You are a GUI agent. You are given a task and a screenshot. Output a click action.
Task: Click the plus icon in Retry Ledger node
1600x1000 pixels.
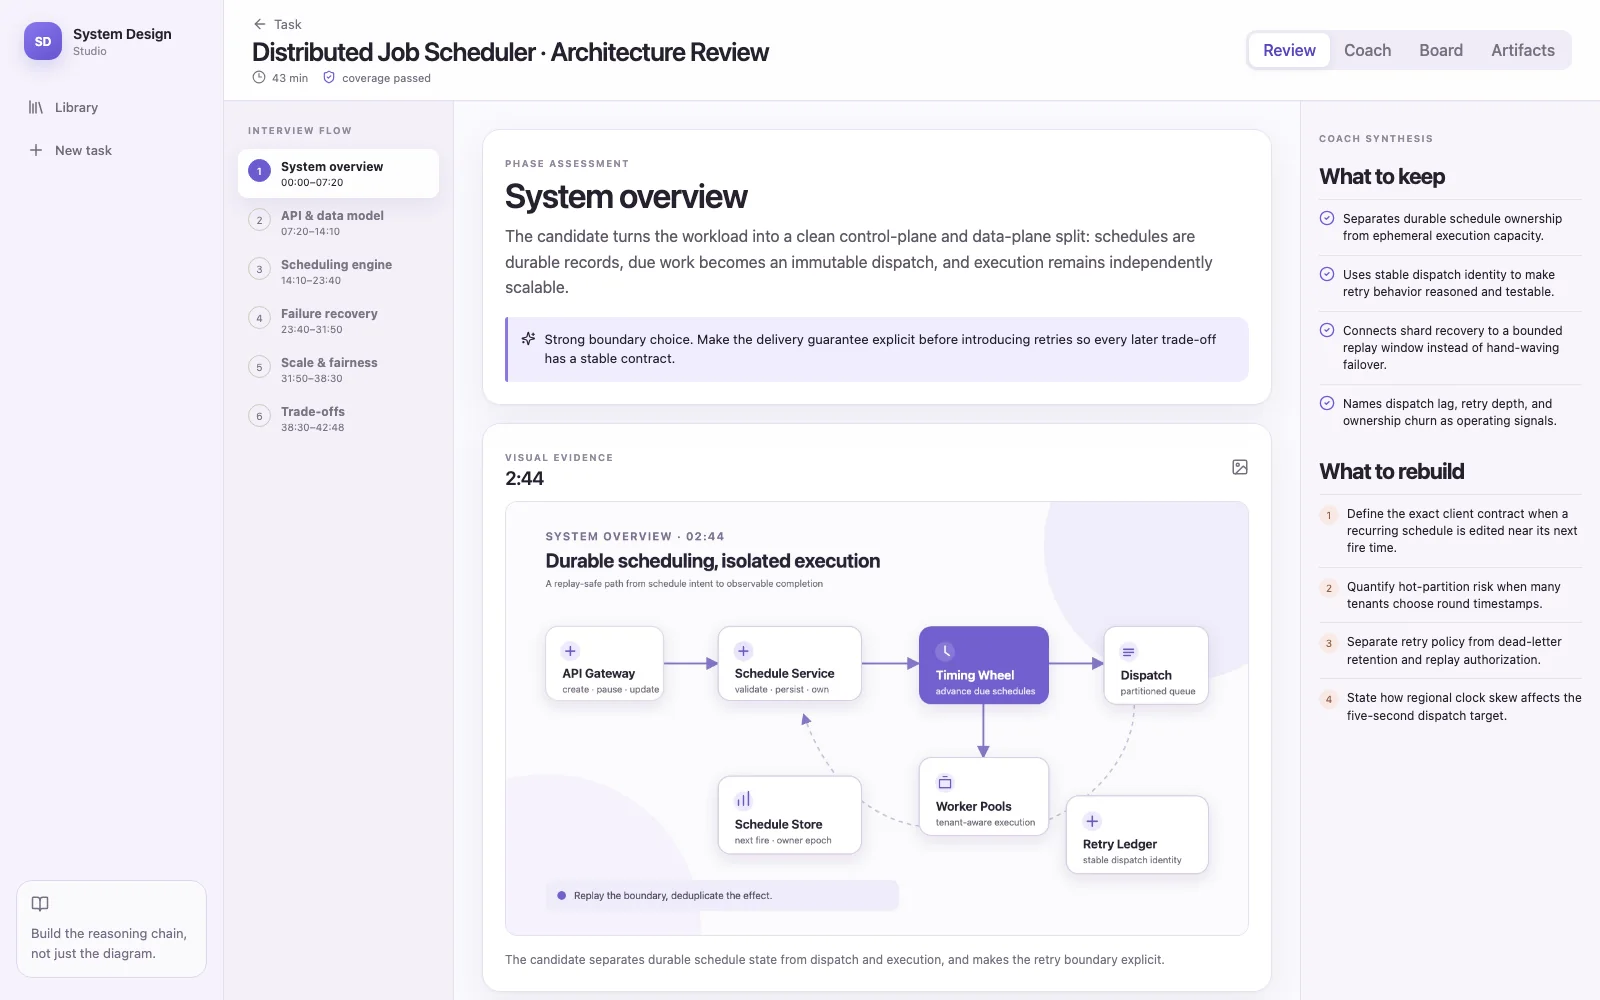pos(1092,821)
